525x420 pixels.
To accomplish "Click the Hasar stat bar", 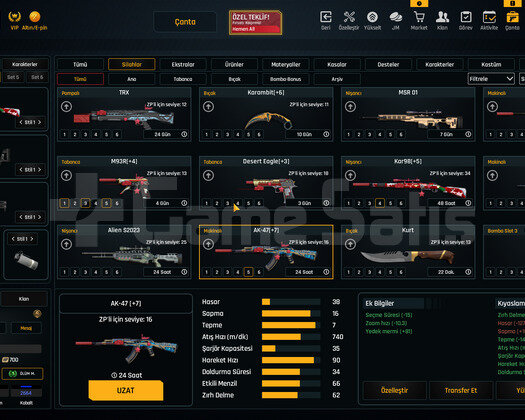I will 291,302.
